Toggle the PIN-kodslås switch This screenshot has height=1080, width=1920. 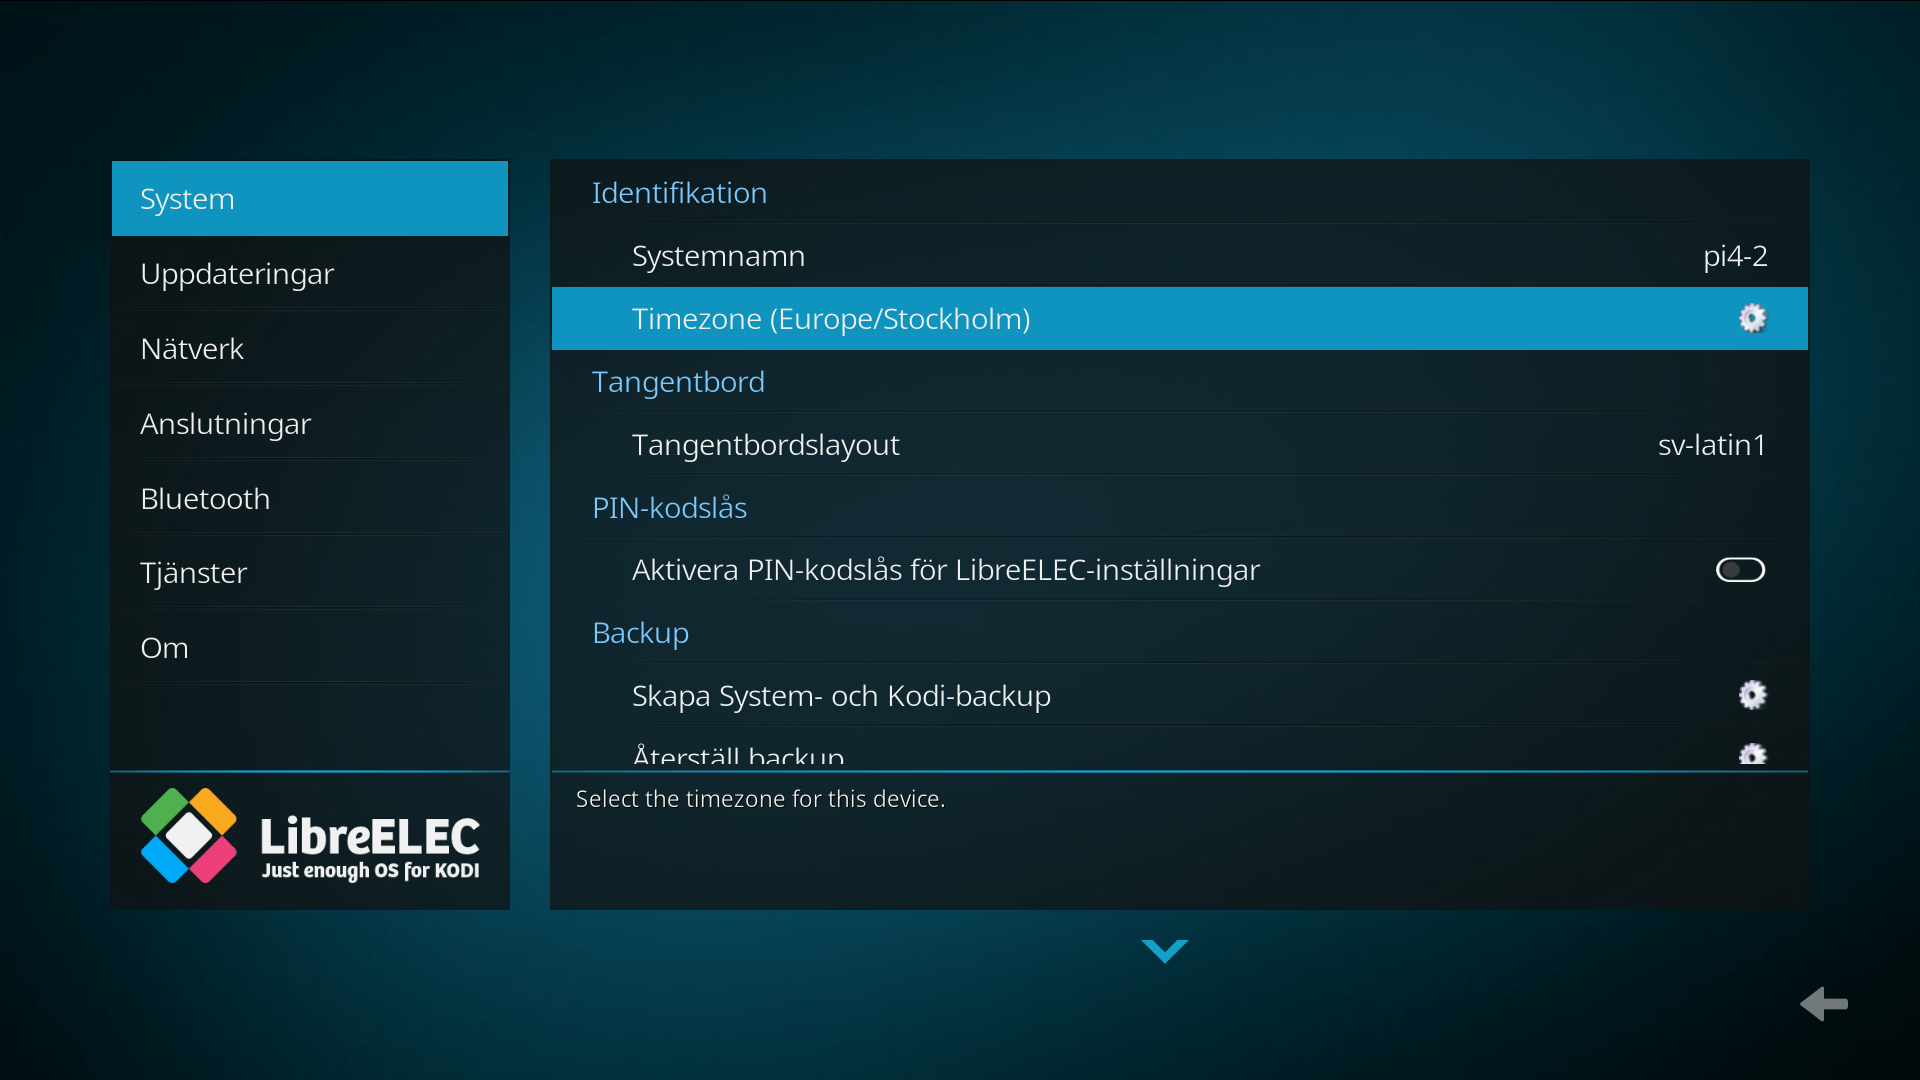pos(1740,570)
